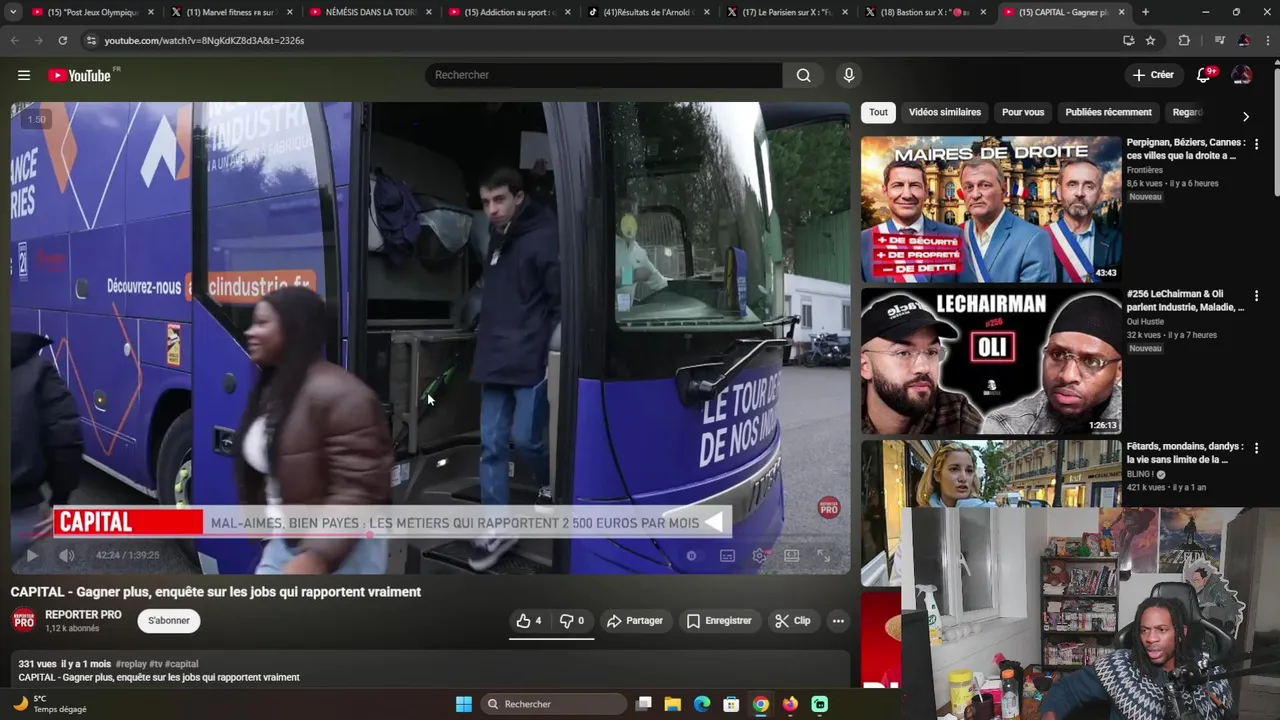1280x720 pixels.
Task: Select the Publiées récemment chip
Action: pos(1108,112)
